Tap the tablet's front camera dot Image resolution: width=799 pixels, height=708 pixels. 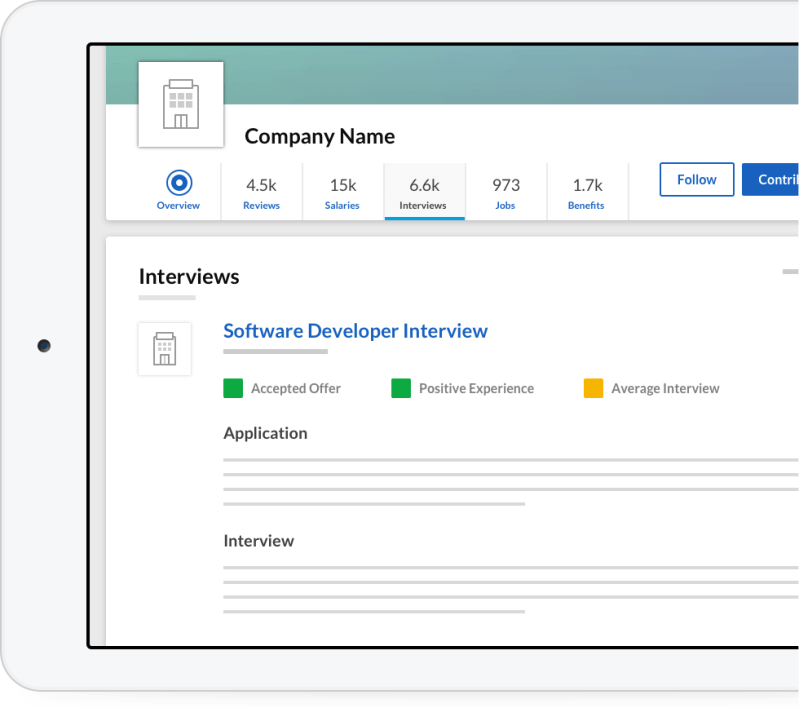pyautogui.click(x=44, y=346)
